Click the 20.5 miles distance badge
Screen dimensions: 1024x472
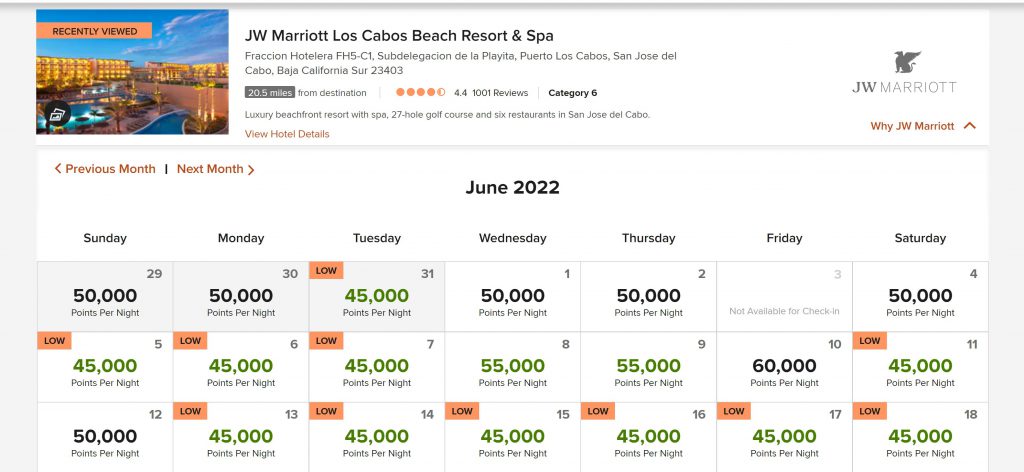[270, 93]
